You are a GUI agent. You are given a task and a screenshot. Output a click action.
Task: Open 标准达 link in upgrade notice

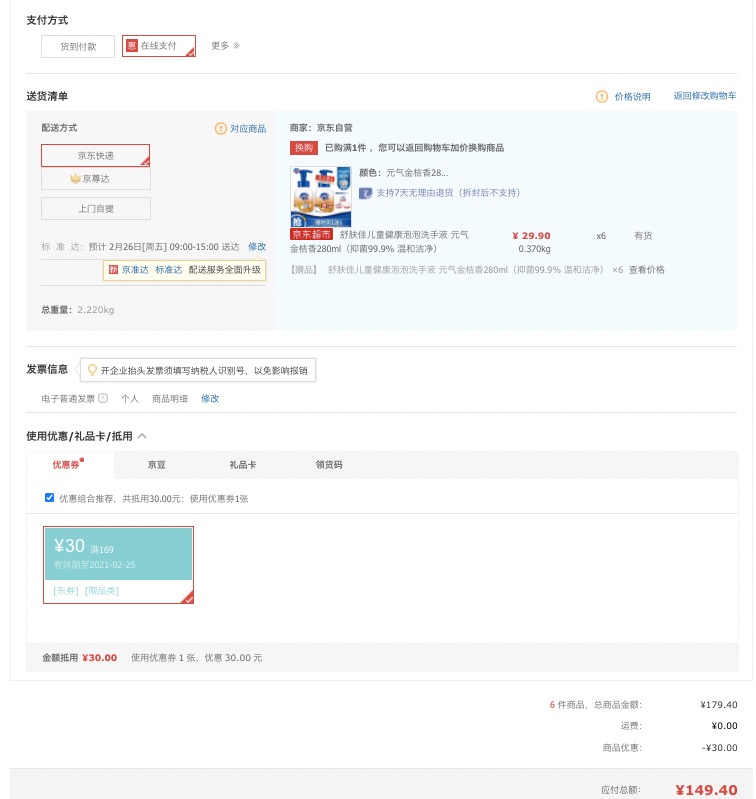click(x=169, y=270)
